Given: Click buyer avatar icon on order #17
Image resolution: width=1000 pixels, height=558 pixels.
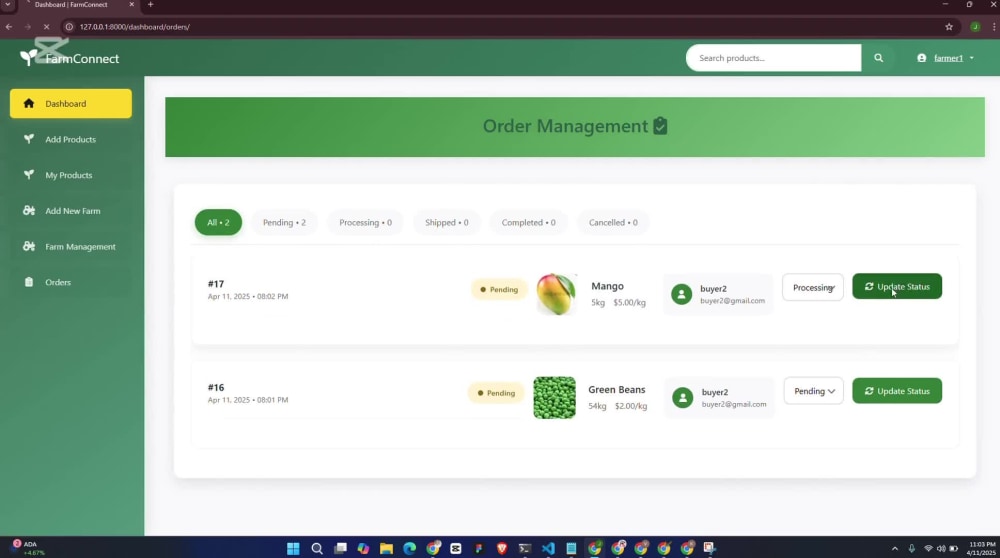Looking at the screenshot, I should 681,294.
